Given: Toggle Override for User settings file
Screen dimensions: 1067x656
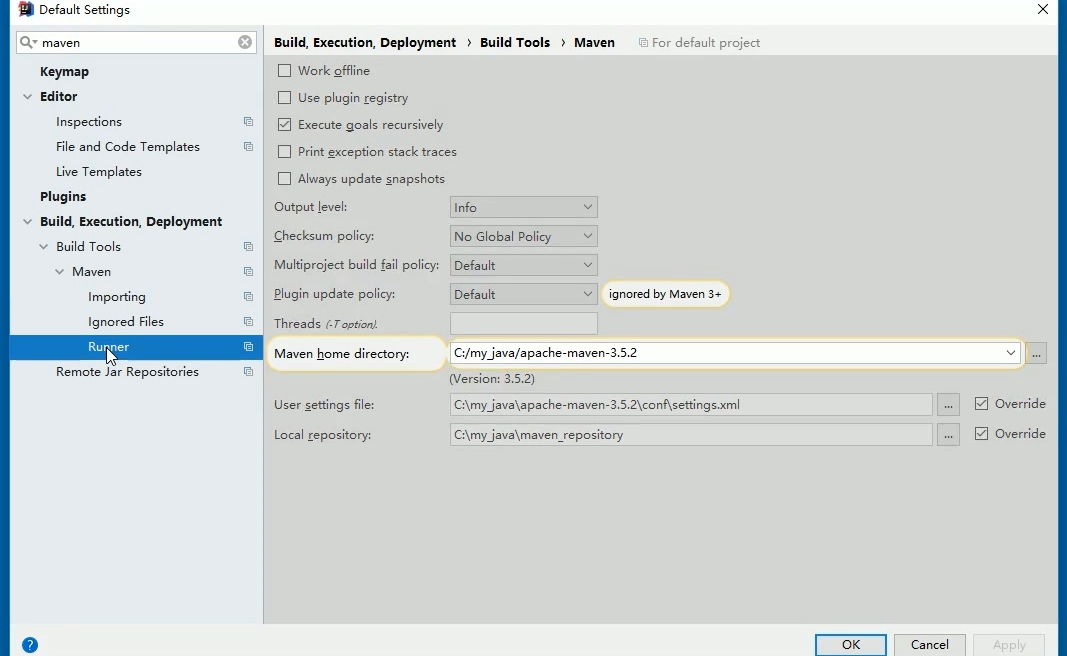Looking at the screenshot, I should [981, 404].
